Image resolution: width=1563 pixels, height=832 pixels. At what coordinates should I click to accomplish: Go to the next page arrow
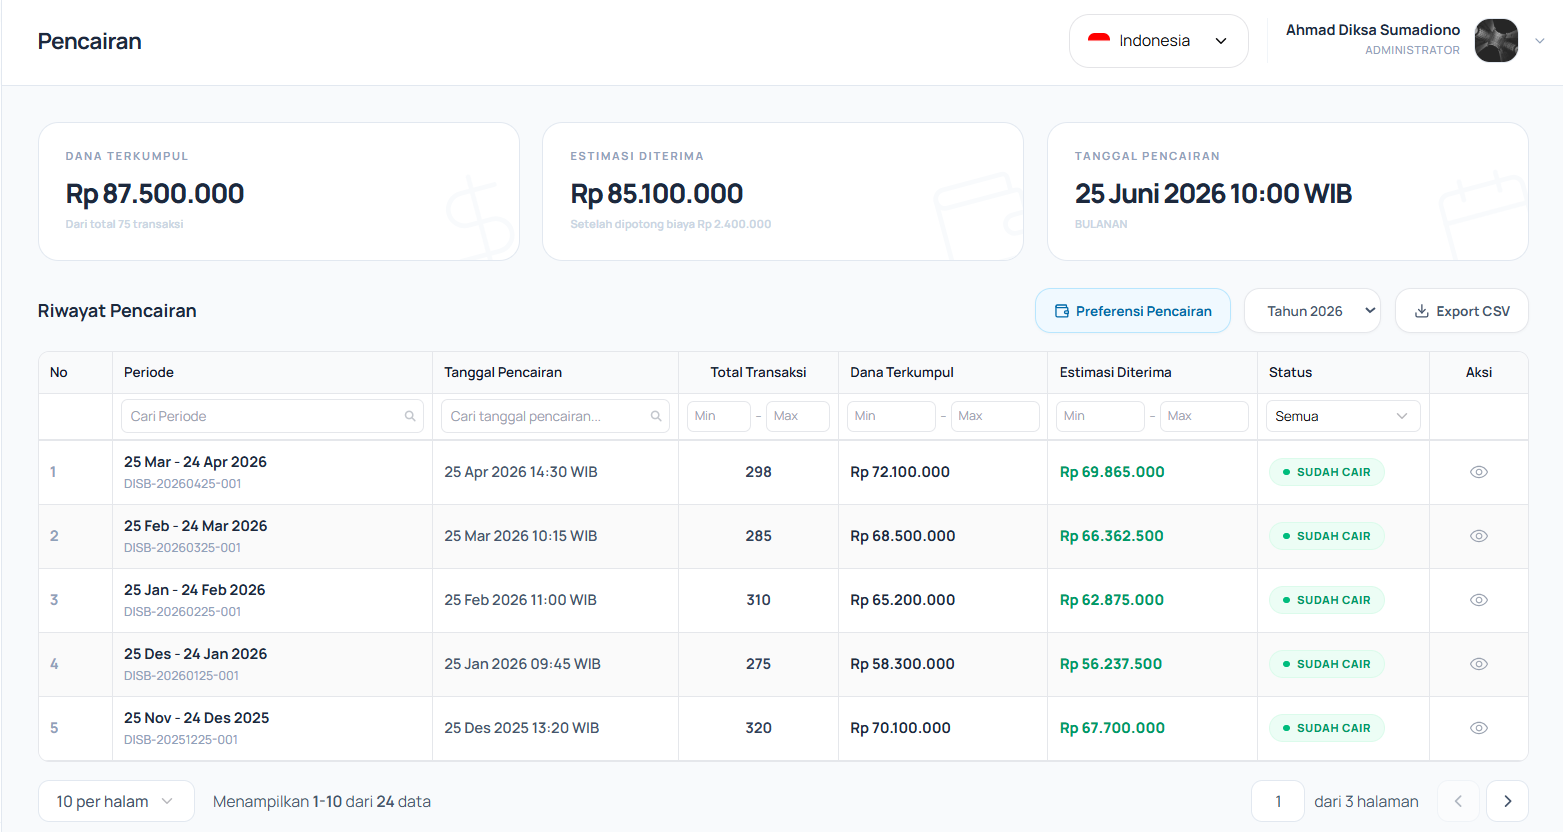pos(1507,801)
